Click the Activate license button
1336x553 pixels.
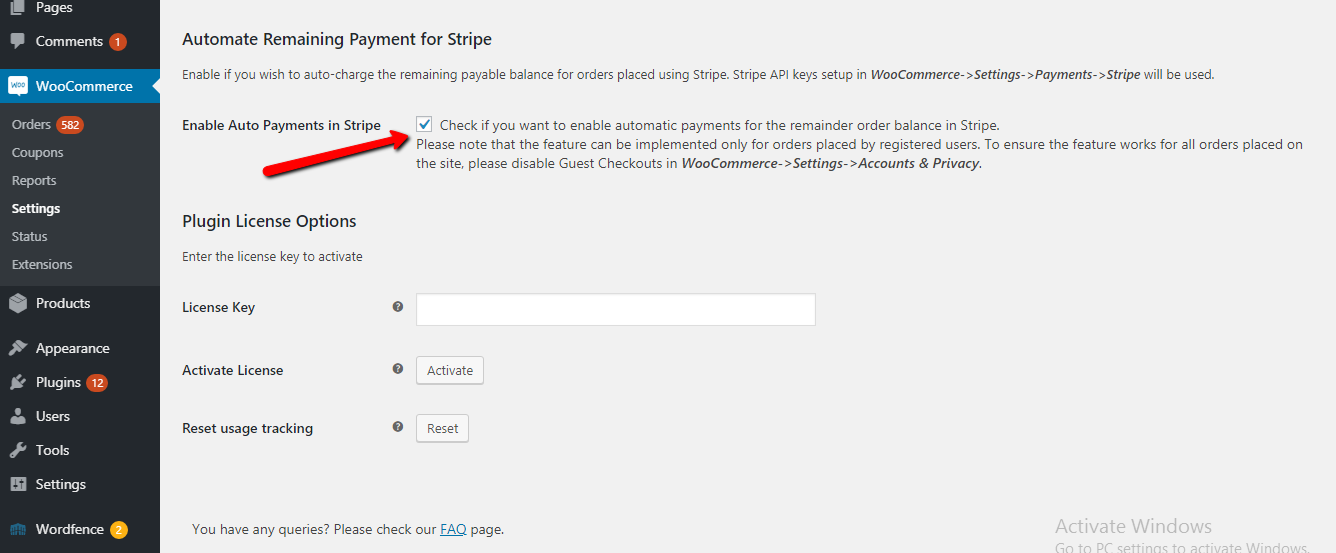(x=450, y=370)
